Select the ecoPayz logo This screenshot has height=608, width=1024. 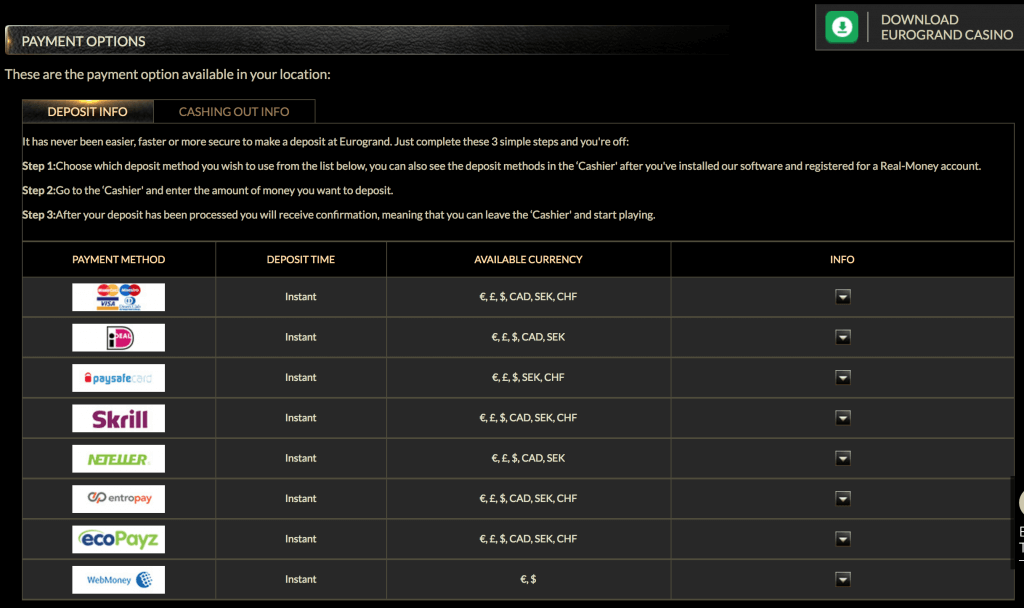[118, 539]
